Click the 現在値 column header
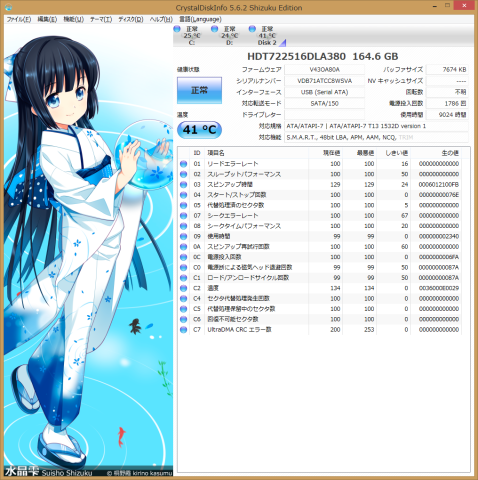The height and width of the screenshot is (480, 478). (326, 153)
